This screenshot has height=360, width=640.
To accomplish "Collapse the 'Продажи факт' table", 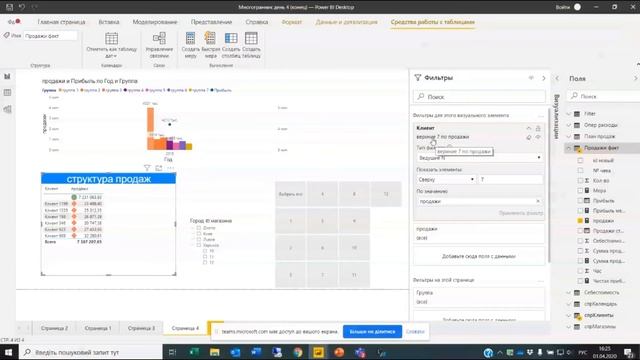I will pyautogui.click(x=569, y=148).
